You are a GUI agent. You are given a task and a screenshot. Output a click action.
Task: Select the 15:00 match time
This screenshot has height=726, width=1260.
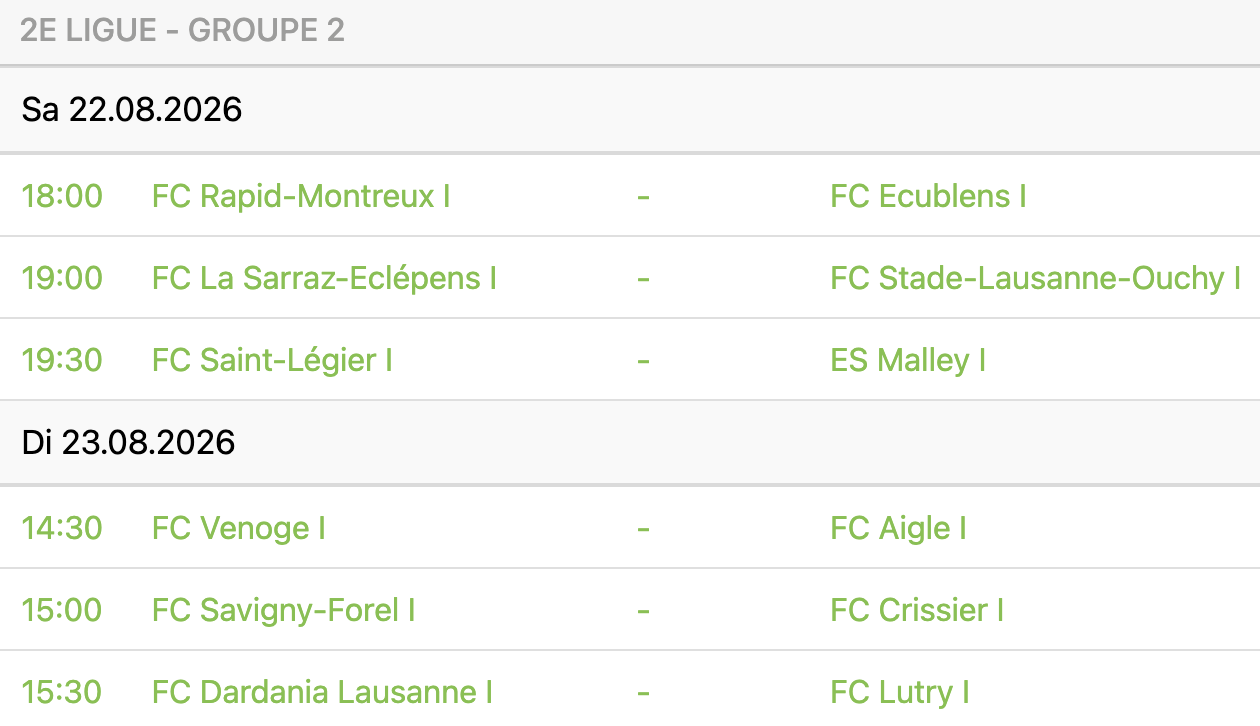pos(62,610)
